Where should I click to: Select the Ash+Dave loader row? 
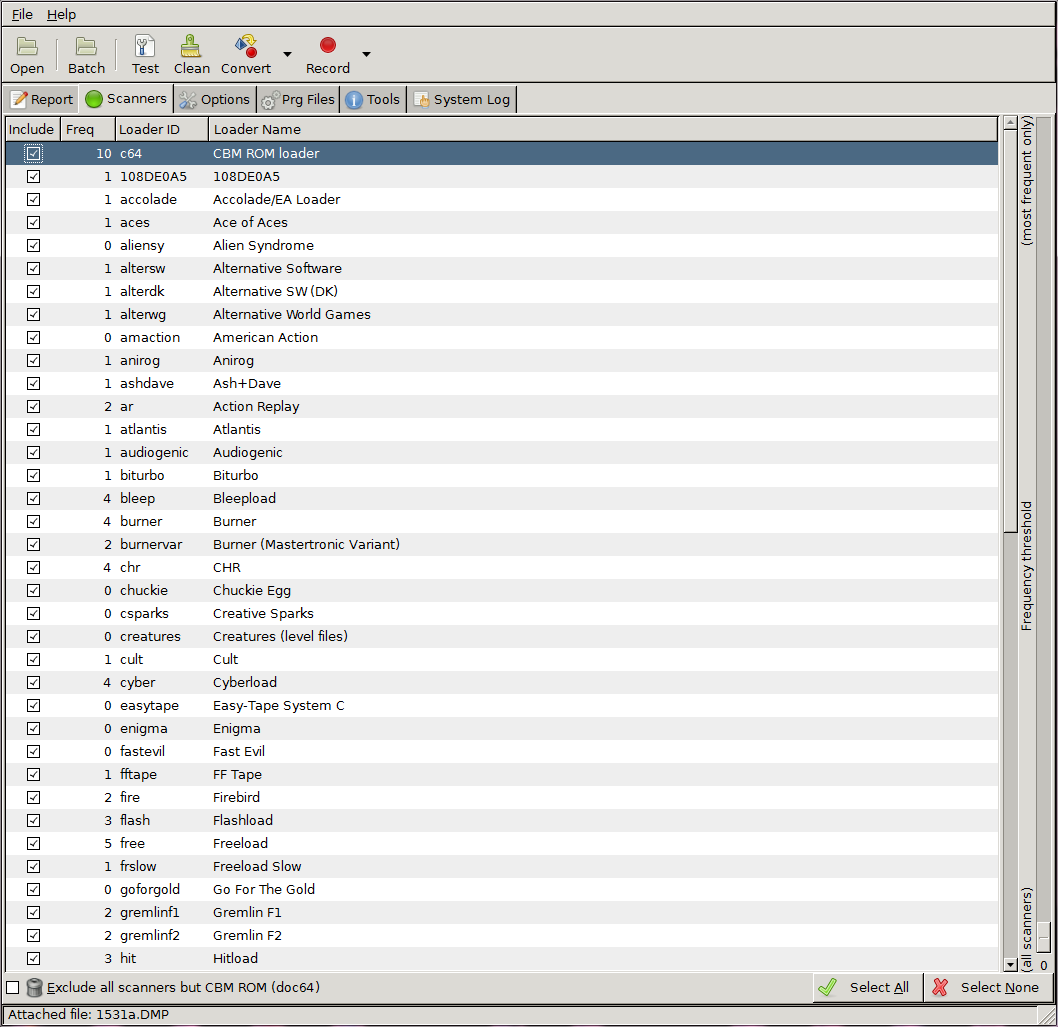[x=502, y=384]
